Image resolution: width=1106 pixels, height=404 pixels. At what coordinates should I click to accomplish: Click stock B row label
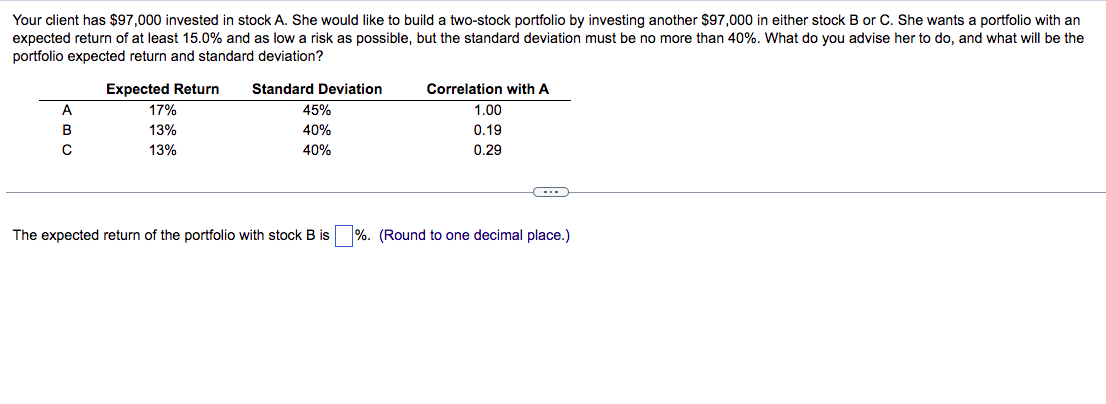(x=66, y=130)
